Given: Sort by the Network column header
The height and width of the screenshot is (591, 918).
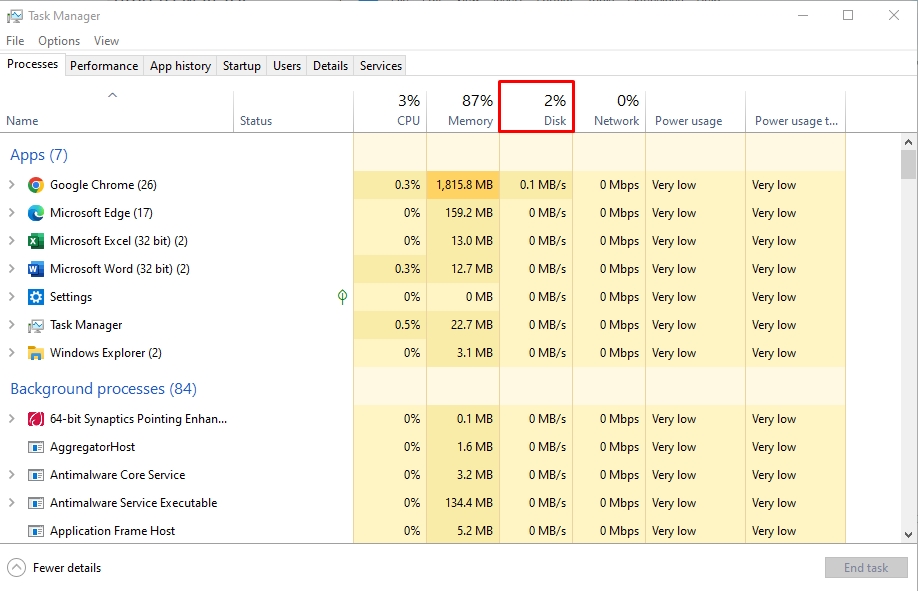Looking at the screenshot, I should click(609, 111).
